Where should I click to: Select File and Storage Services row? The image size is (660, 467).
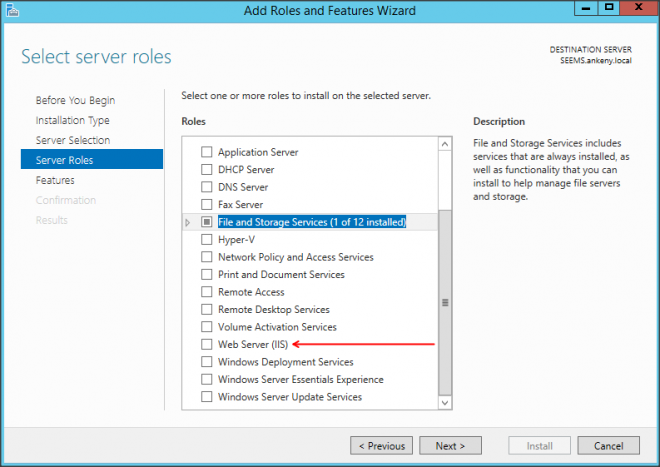[x=311, y=222]
